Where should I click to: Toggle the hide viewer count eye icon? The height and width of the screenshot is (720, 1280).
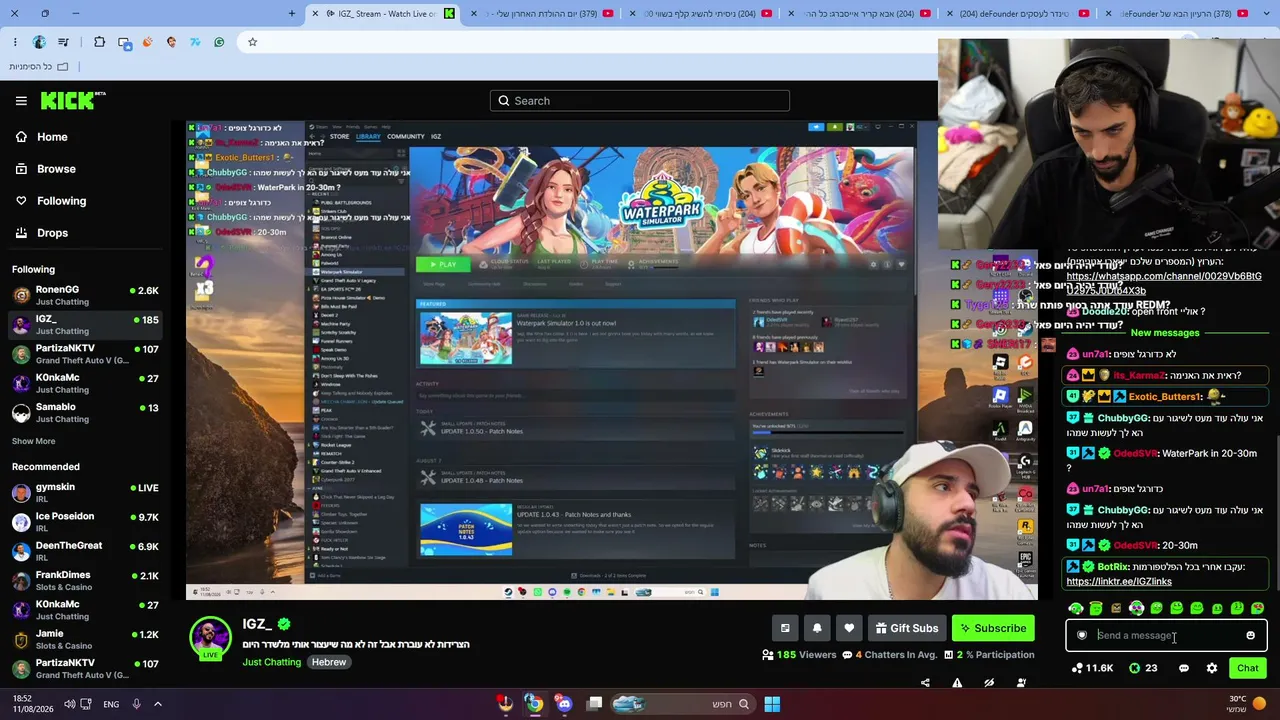pos(989,683)
